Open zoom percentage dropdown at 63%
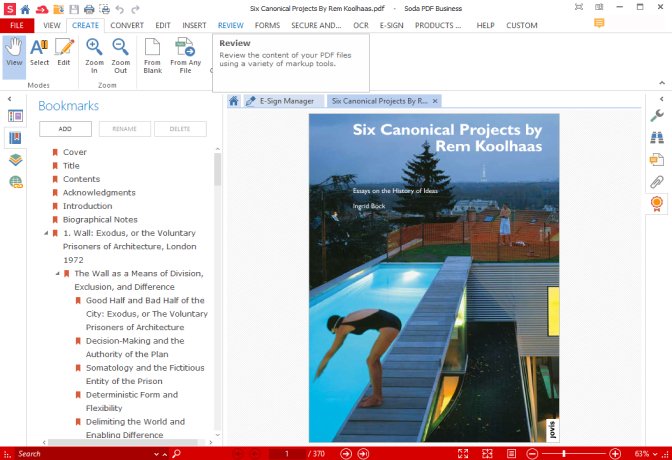The width and height of the screenshot is (672, 460). (655, 454)
